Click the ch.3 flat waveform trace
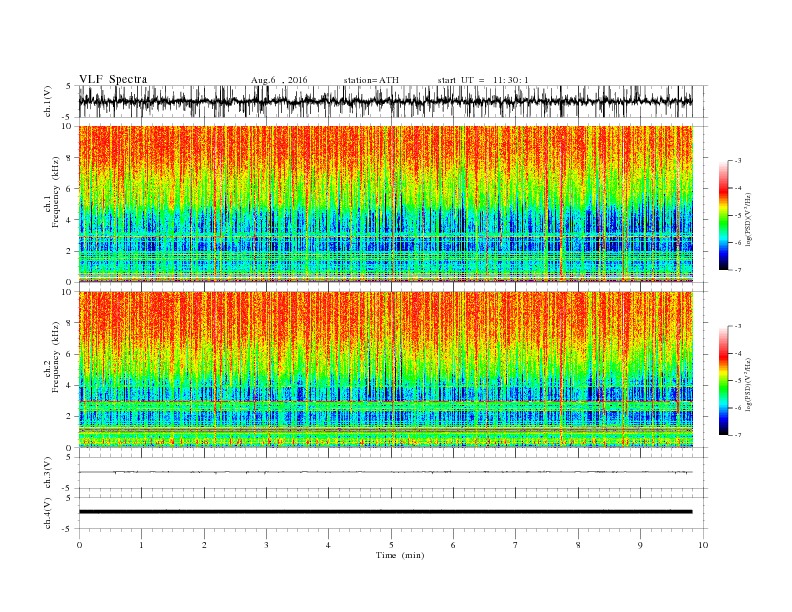The height and width of the screenshot is (612, 792). [385, 472]
